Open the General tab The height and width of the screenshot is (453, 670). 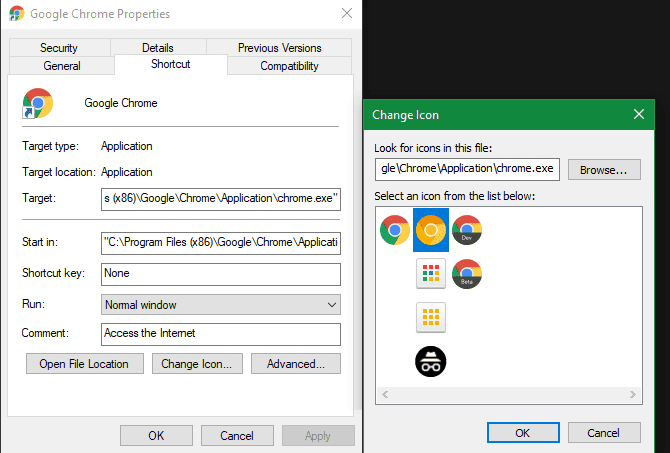[62, 66]
